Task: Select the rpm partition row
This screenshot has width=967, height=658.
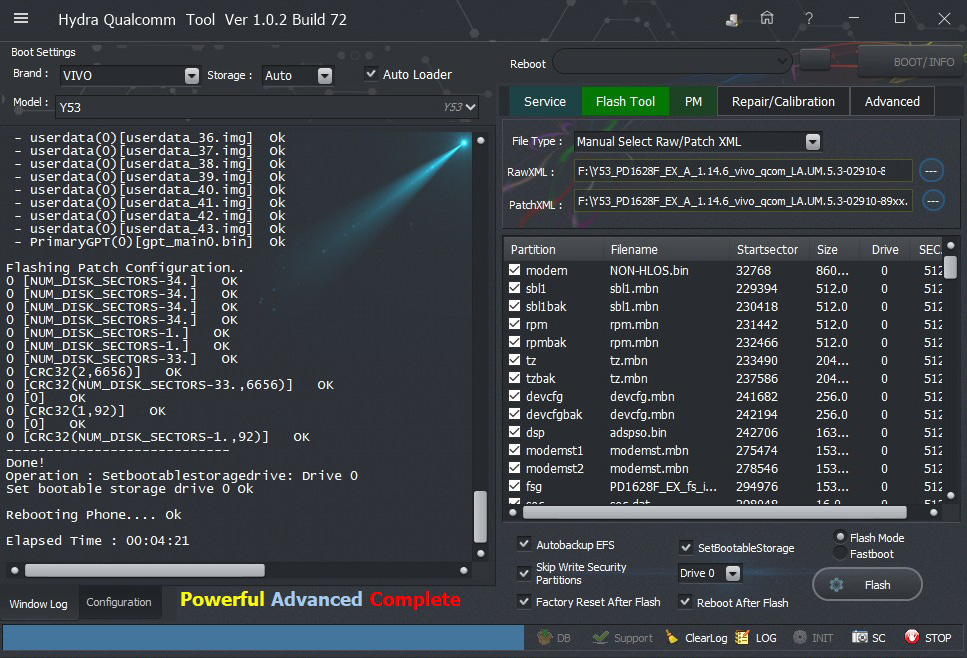Action: [x=725, y=324]
